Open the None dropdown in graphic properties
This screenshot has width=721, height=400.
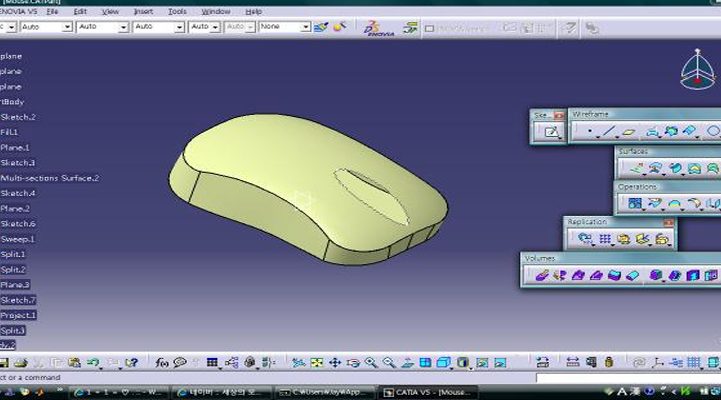coord(284,27)
